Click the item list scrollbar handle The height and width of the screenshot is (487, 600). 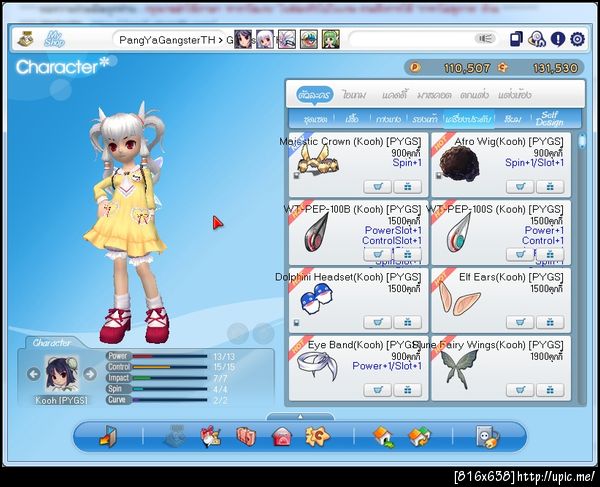coord(582,140)
